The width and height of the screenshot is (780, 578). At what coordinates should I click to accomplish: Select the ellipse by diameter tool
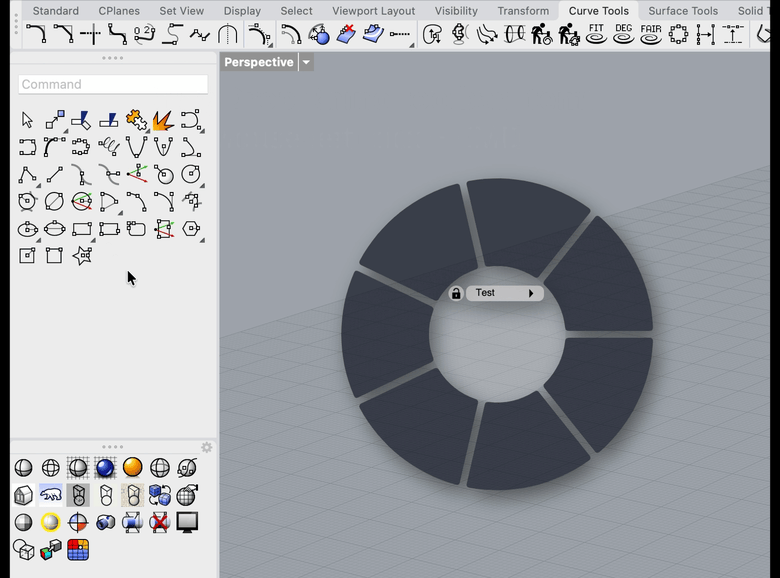tap(54, 229)
